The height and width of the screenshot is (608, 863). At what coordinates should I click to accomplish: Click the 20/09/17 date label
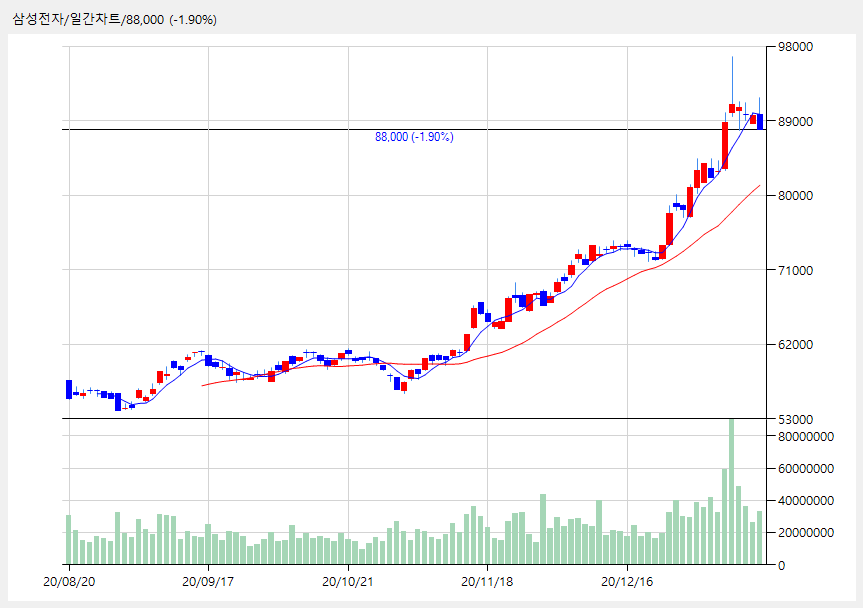click(x=208, y=582)
